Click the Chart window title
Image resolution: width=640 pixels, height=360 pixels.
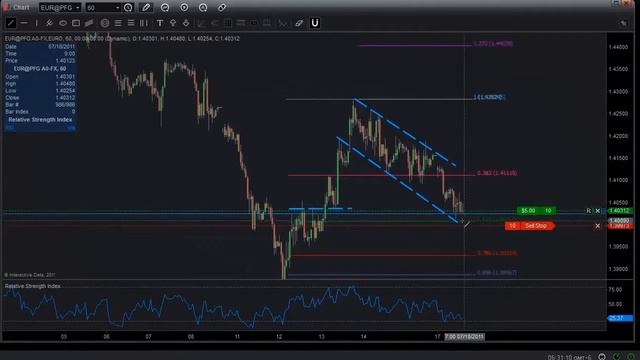click(21, 7)
